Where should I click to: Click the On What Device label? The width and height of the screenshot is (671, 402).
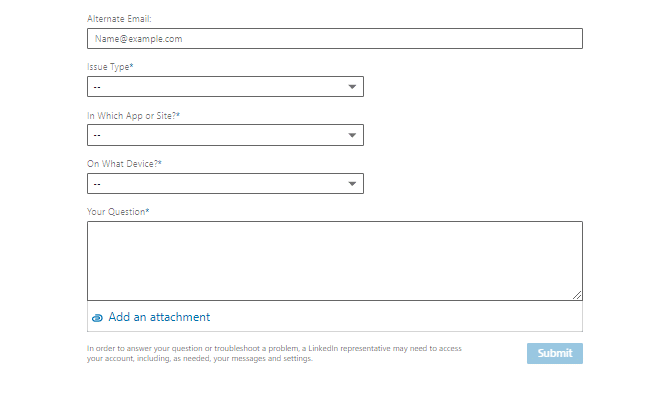tap(124, 164)
